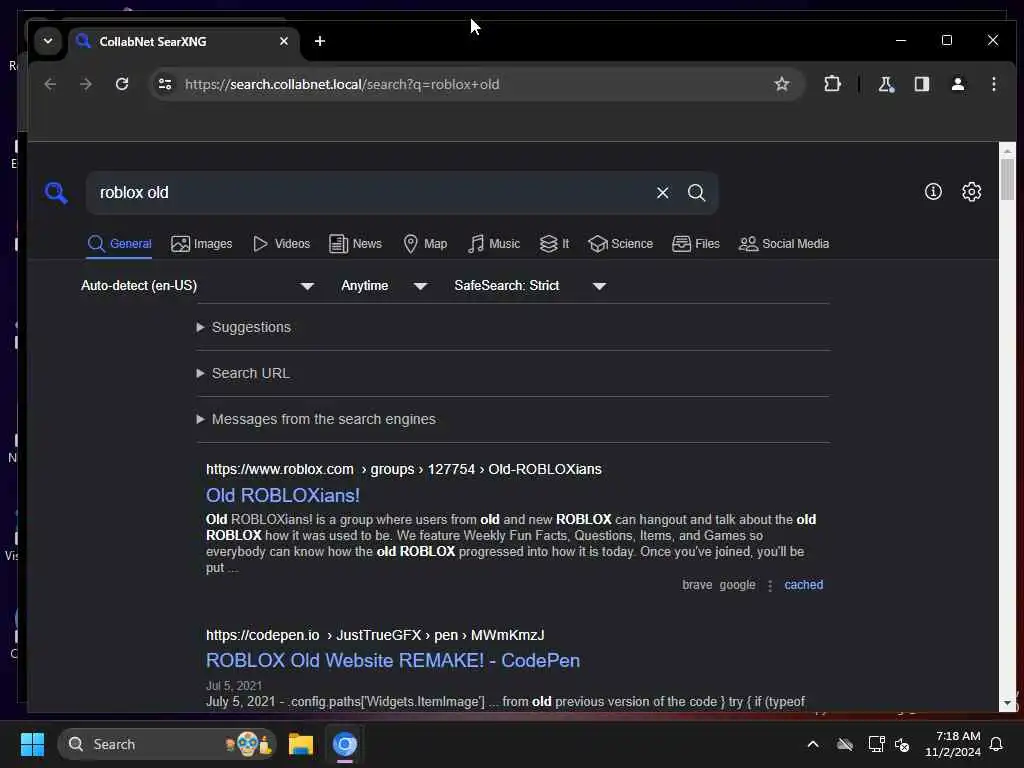Close the CollabNet SearXNG tab
This screenshot has height=768, width=1024.
283,41
